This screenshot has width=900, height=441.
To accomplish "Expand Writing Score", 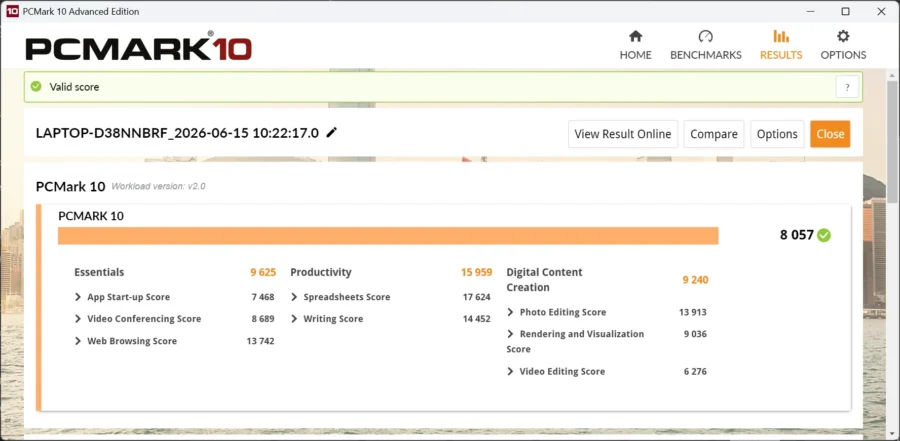I will 294,319.
